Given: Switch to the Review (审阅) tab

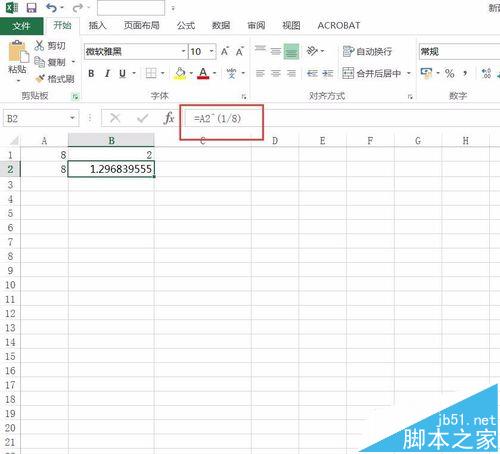Looking at the screenshot, I should 256,25.
